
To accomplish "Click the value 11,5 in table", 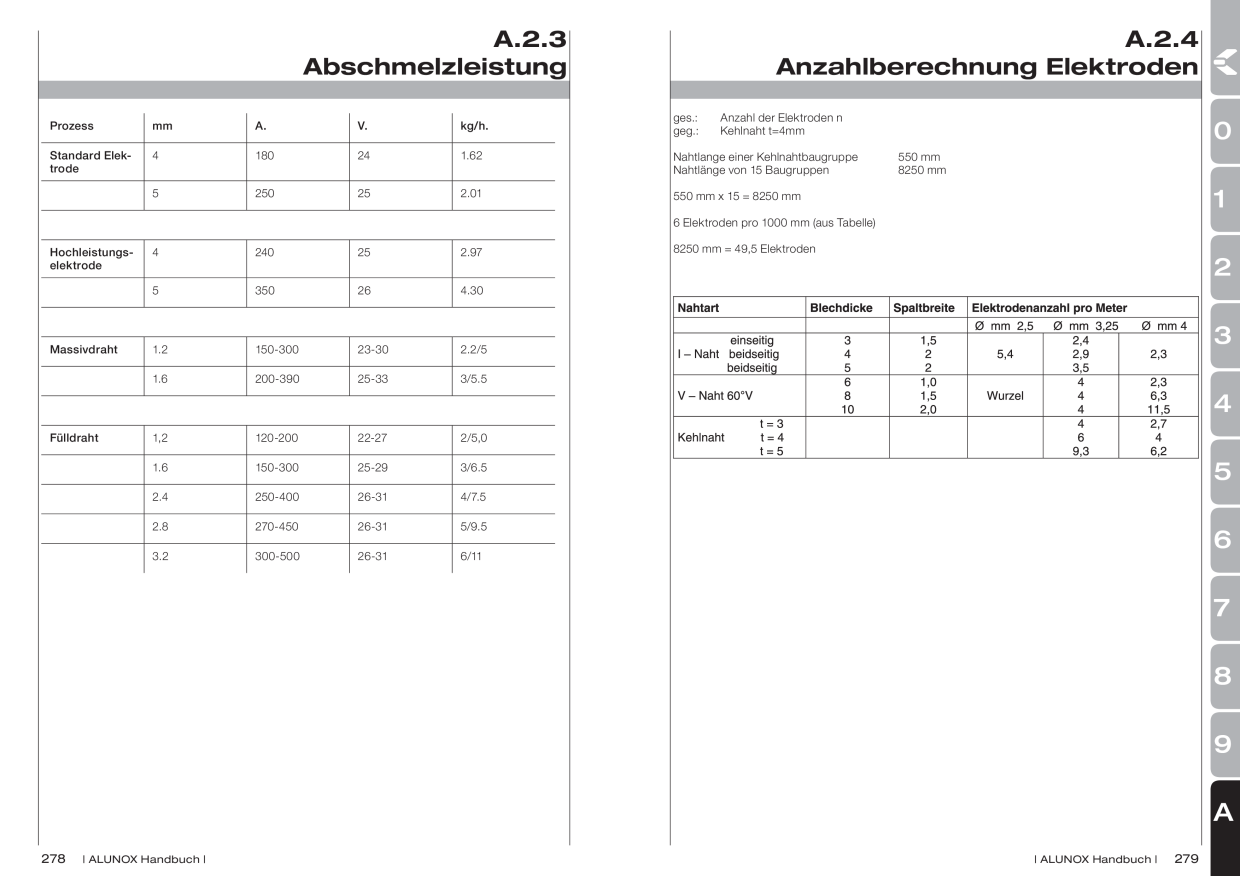I will coord(1158,409).
